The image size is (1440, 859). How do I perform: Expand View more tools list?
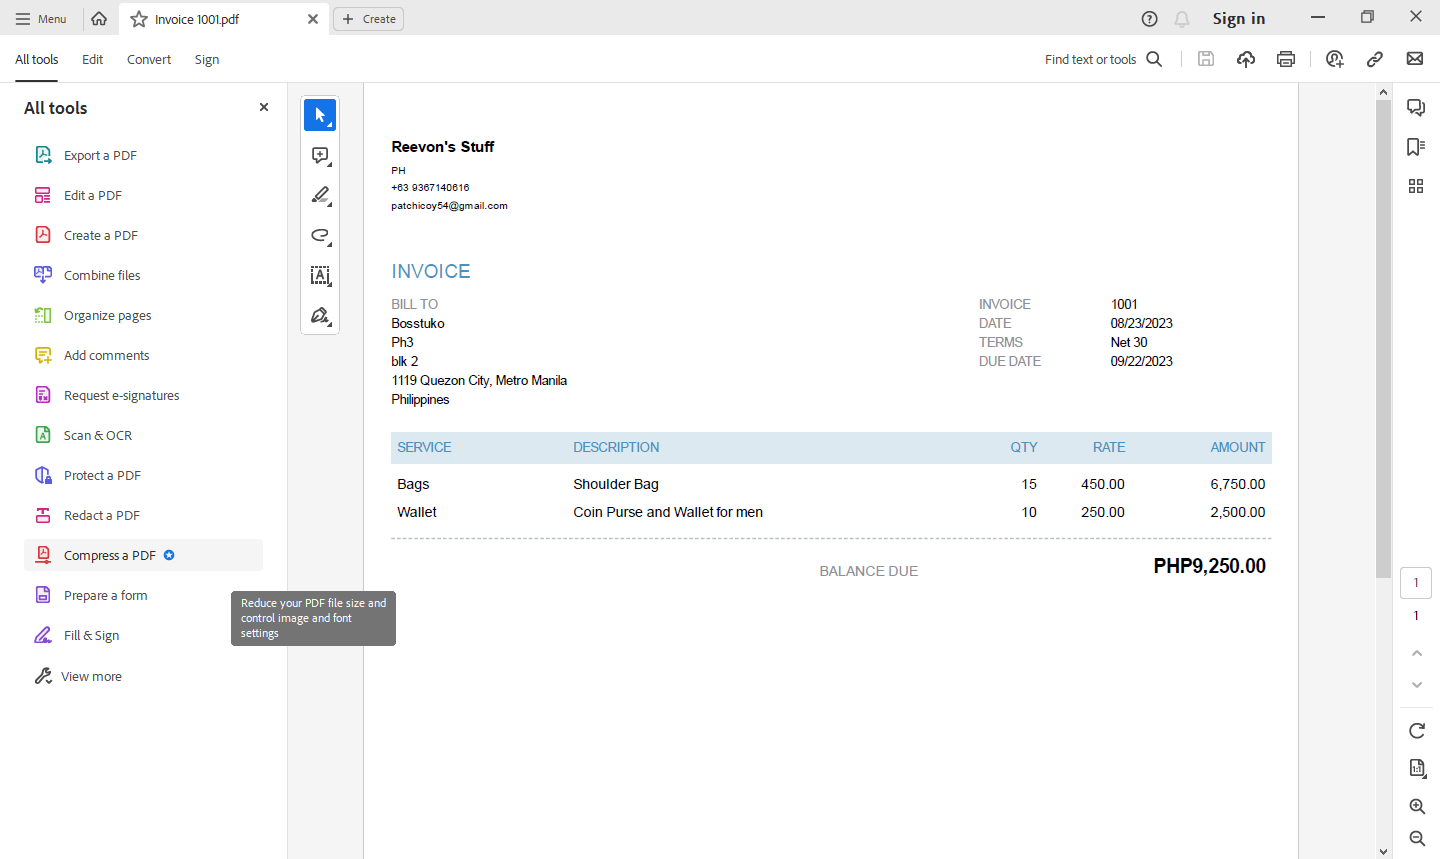91,677
